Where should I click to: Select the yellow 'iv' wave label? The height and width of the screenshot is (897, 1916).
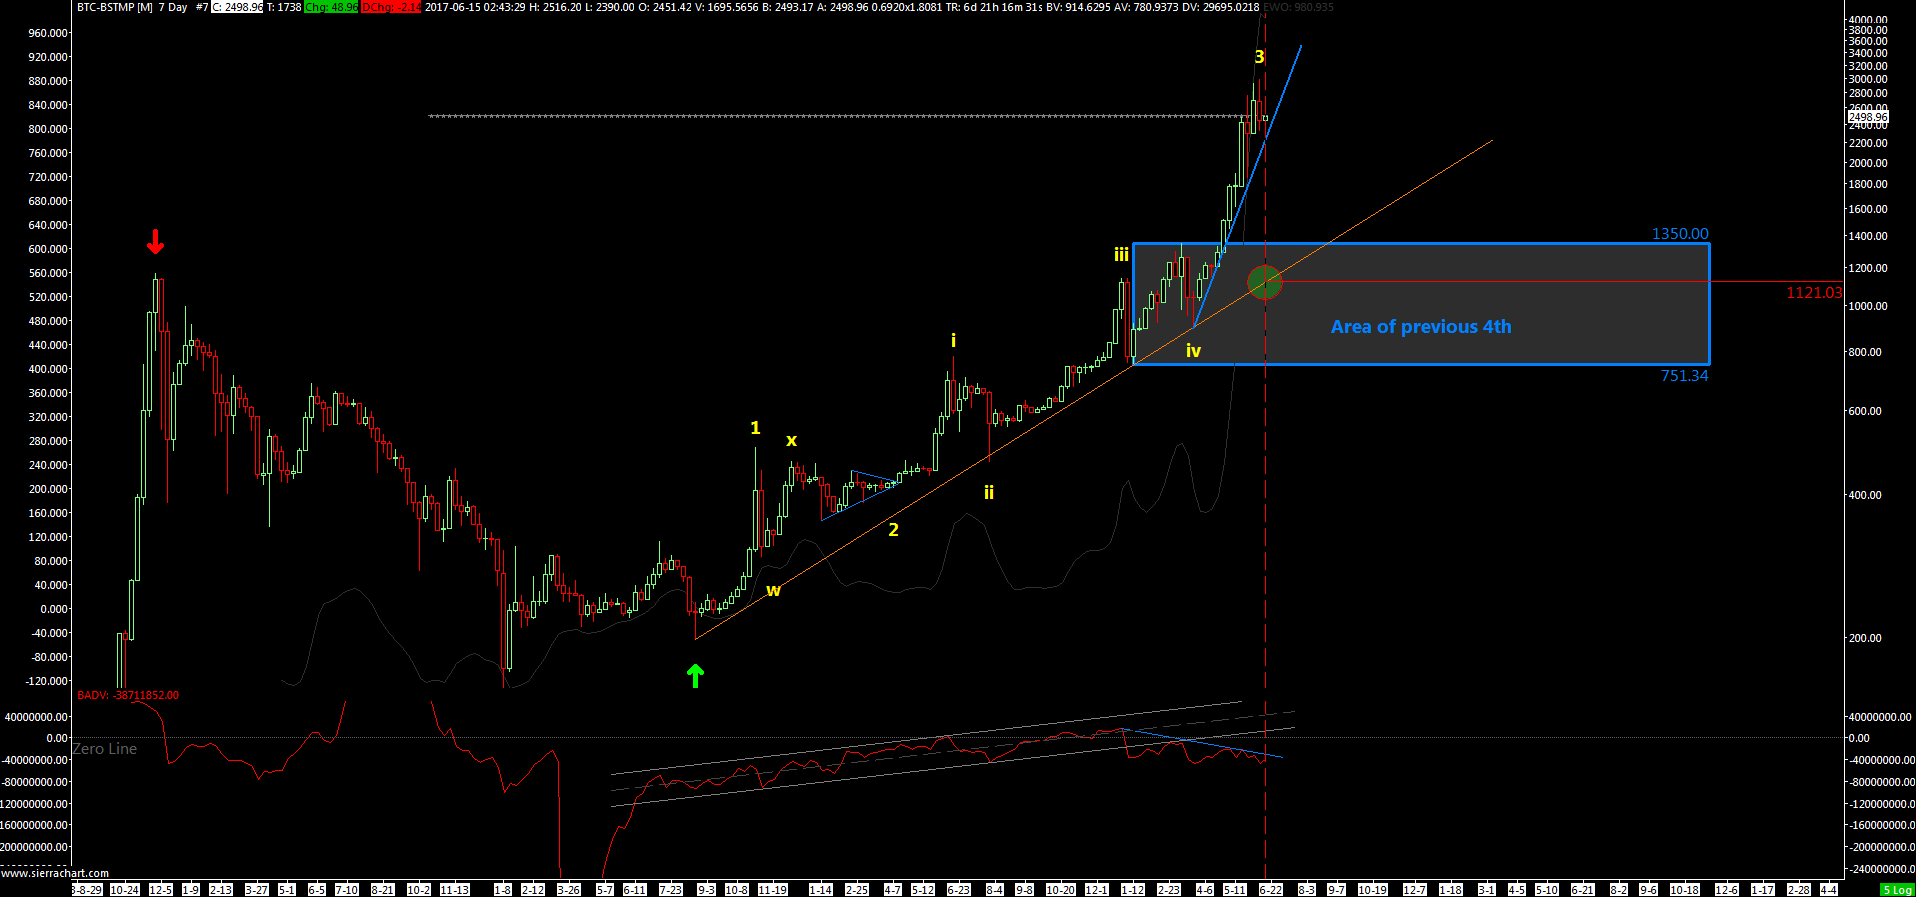pyautogui.click(x=1193, y=351)
